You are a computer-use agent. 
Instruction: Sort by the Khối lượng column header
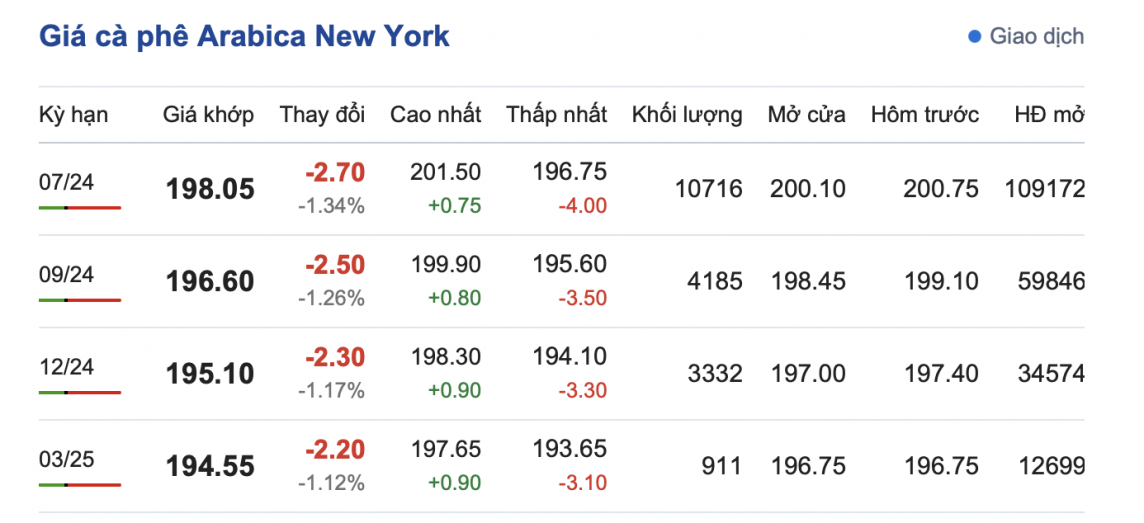click(x=686, y=115)
